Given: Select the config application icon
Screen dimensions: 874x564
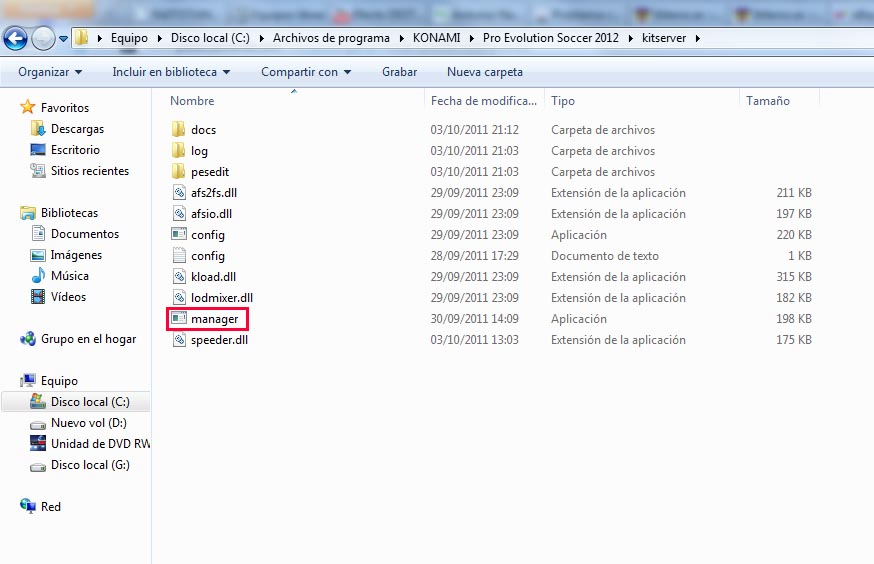Looking at the screenshot, I should [x=179, y=235].
